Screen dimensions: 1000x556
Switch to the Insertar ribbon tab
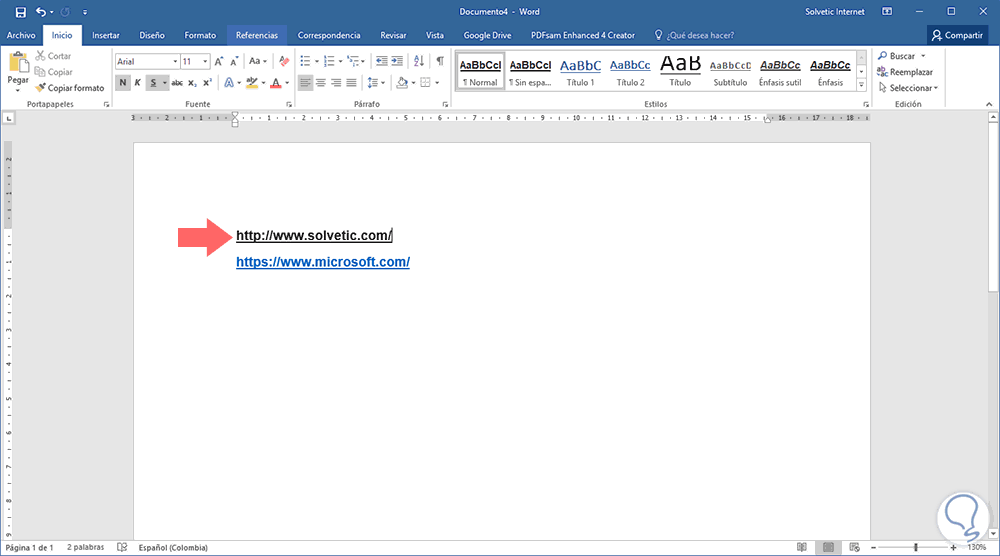(x=105, y=35)
